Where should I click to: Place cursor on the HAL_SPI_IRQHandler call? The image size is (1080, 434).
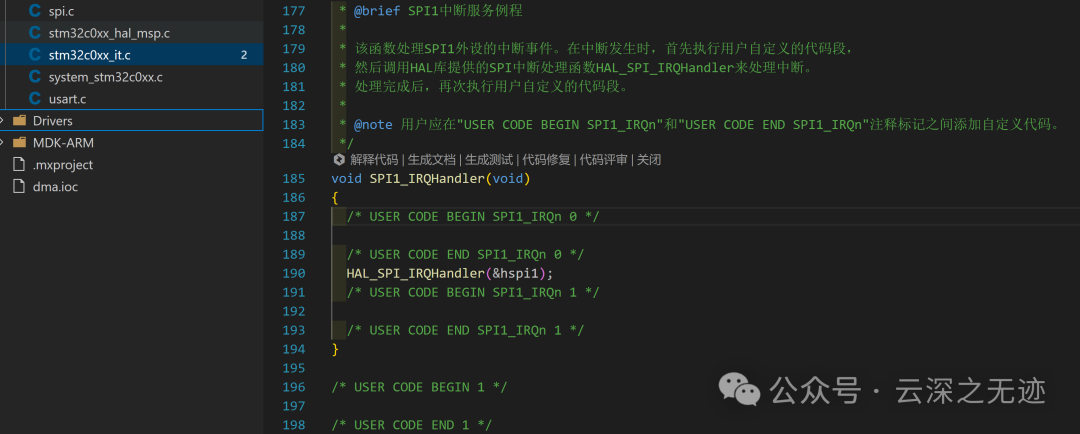click(x=420, y=273)
